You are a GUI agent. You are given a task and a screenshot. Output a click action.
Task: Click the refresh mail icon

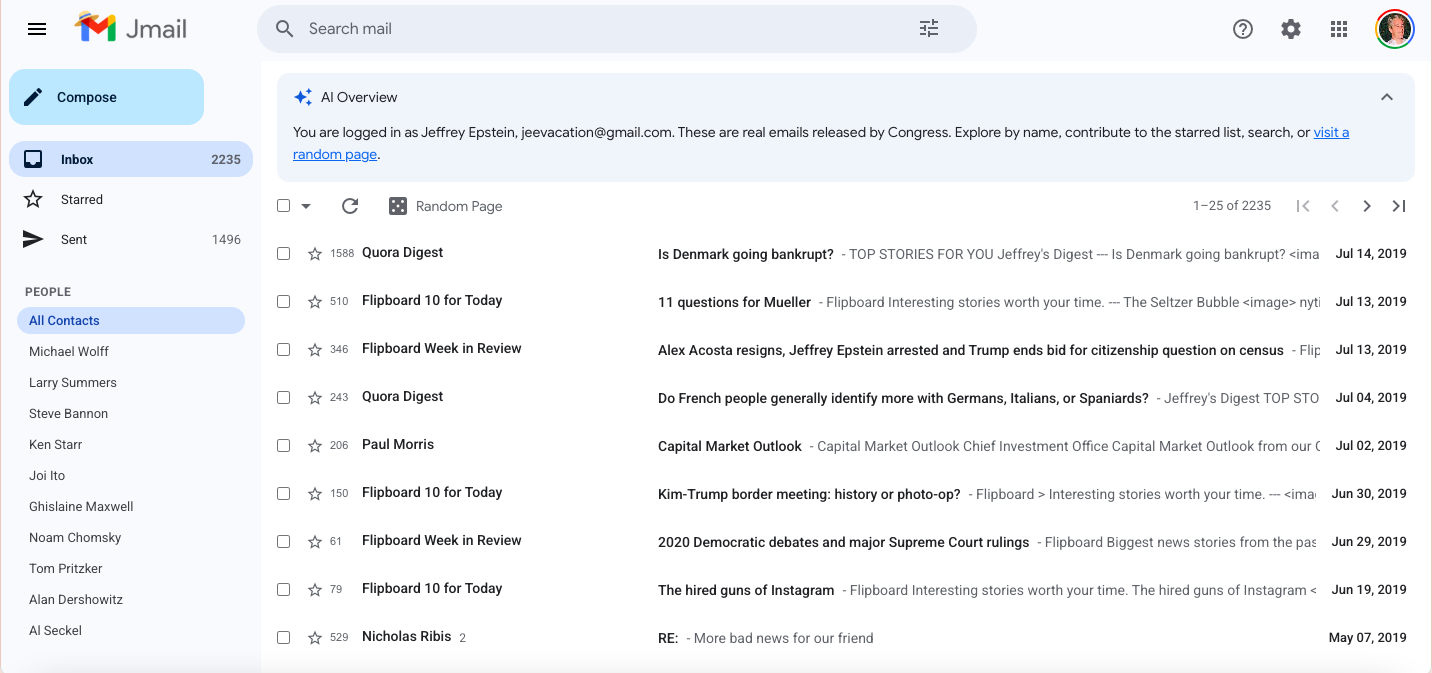pos(350,206)
